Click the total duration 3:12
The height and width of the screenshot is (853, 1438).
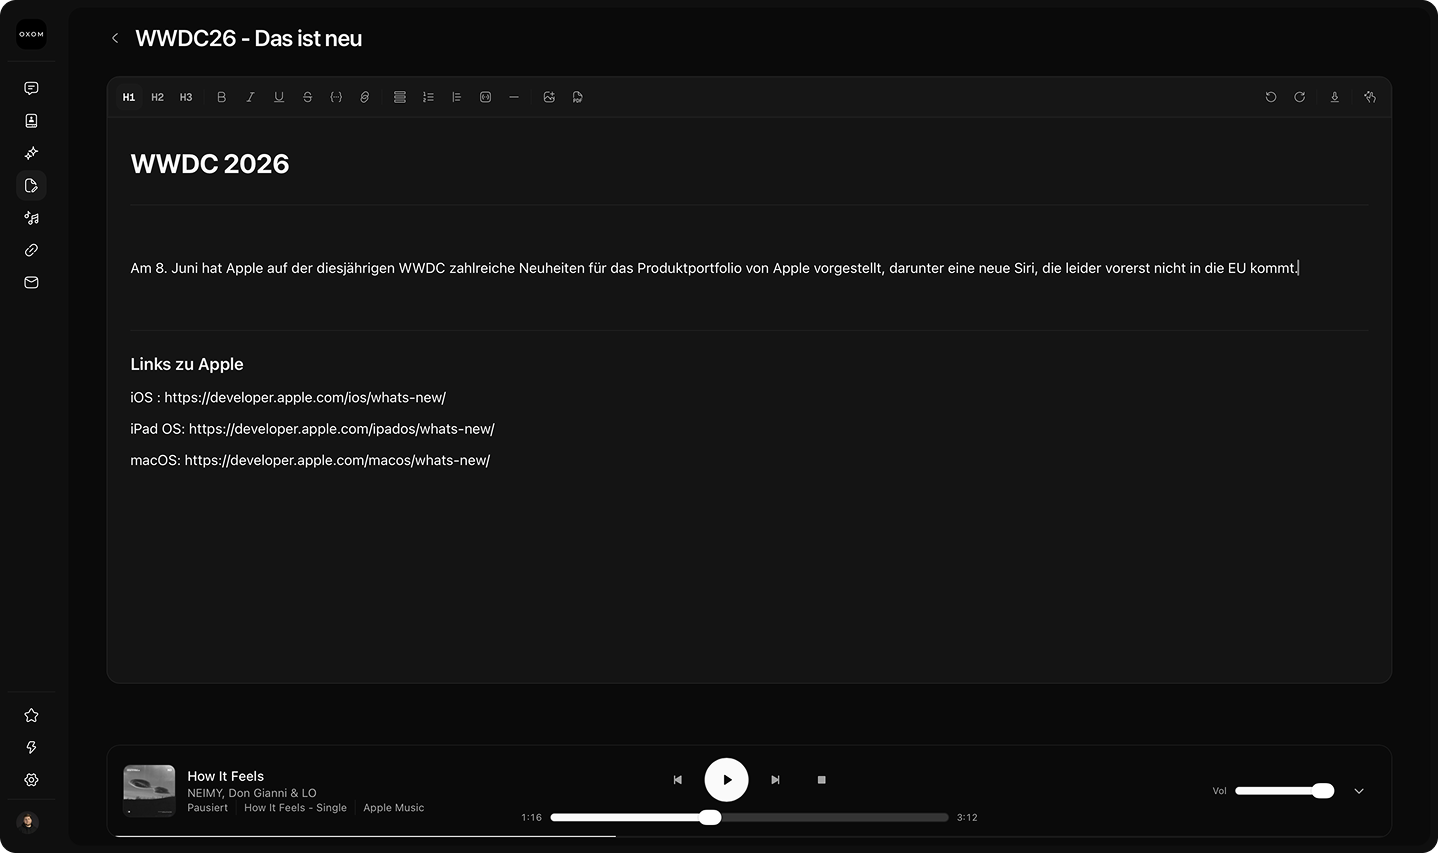(967, 817)
